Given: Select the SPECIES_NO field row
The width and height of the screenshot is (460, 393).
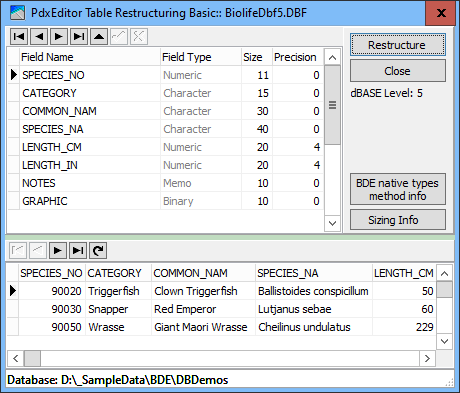Looking at the screenshot, I should [x=165, y=75].
